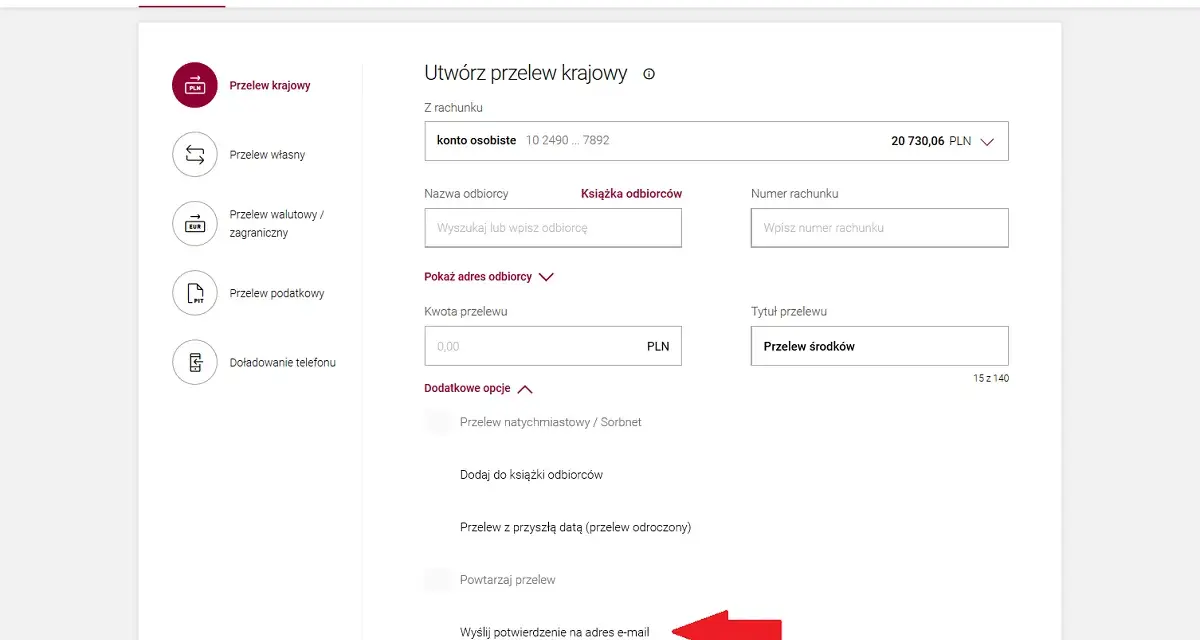Viewport: 1200px width, 640px height.
Task: Click the Z rachunku label
Action: 454,107
